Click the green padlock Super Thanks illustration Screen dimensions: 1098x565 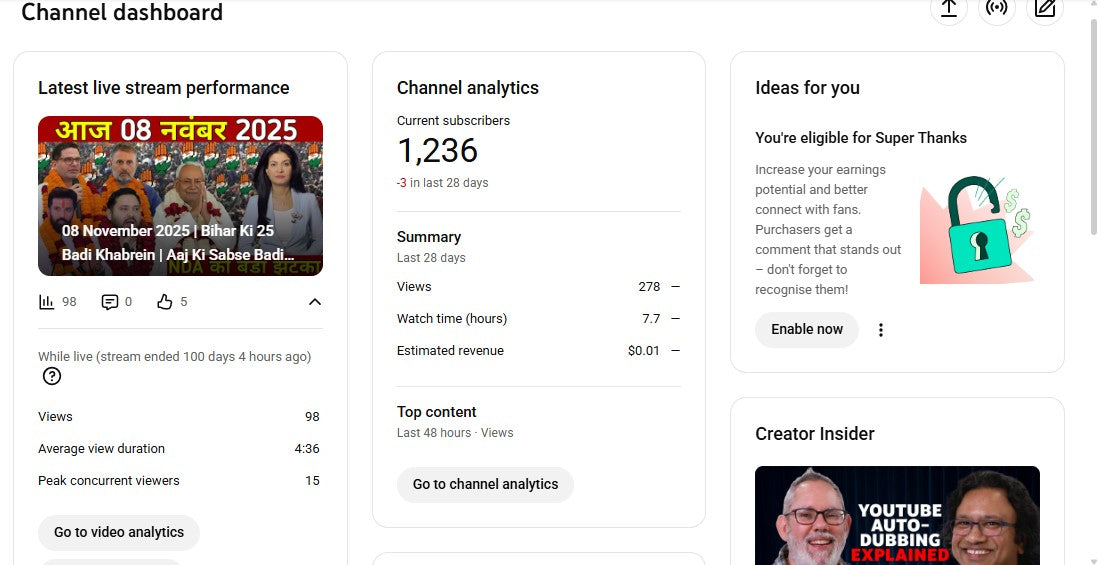[x=977, y=229]
